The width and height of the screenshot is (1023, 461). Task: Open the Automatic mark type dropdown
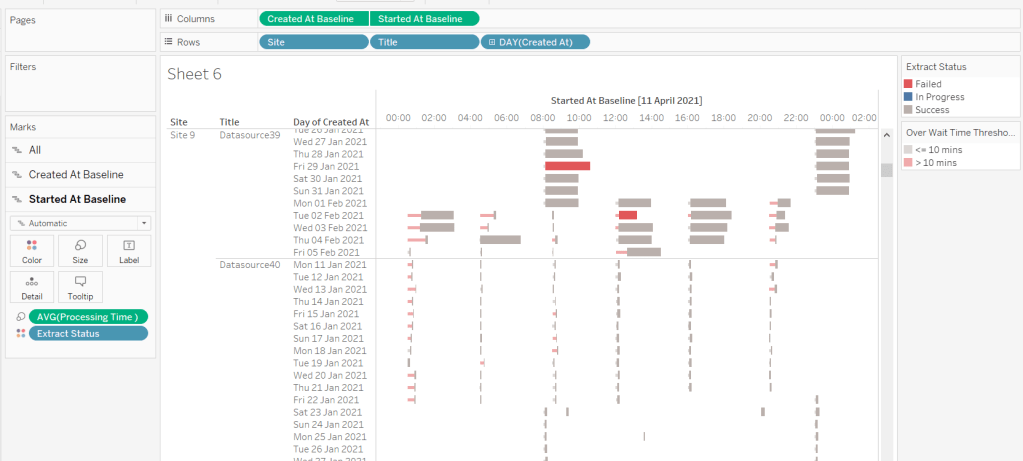(x=80, y=223)
